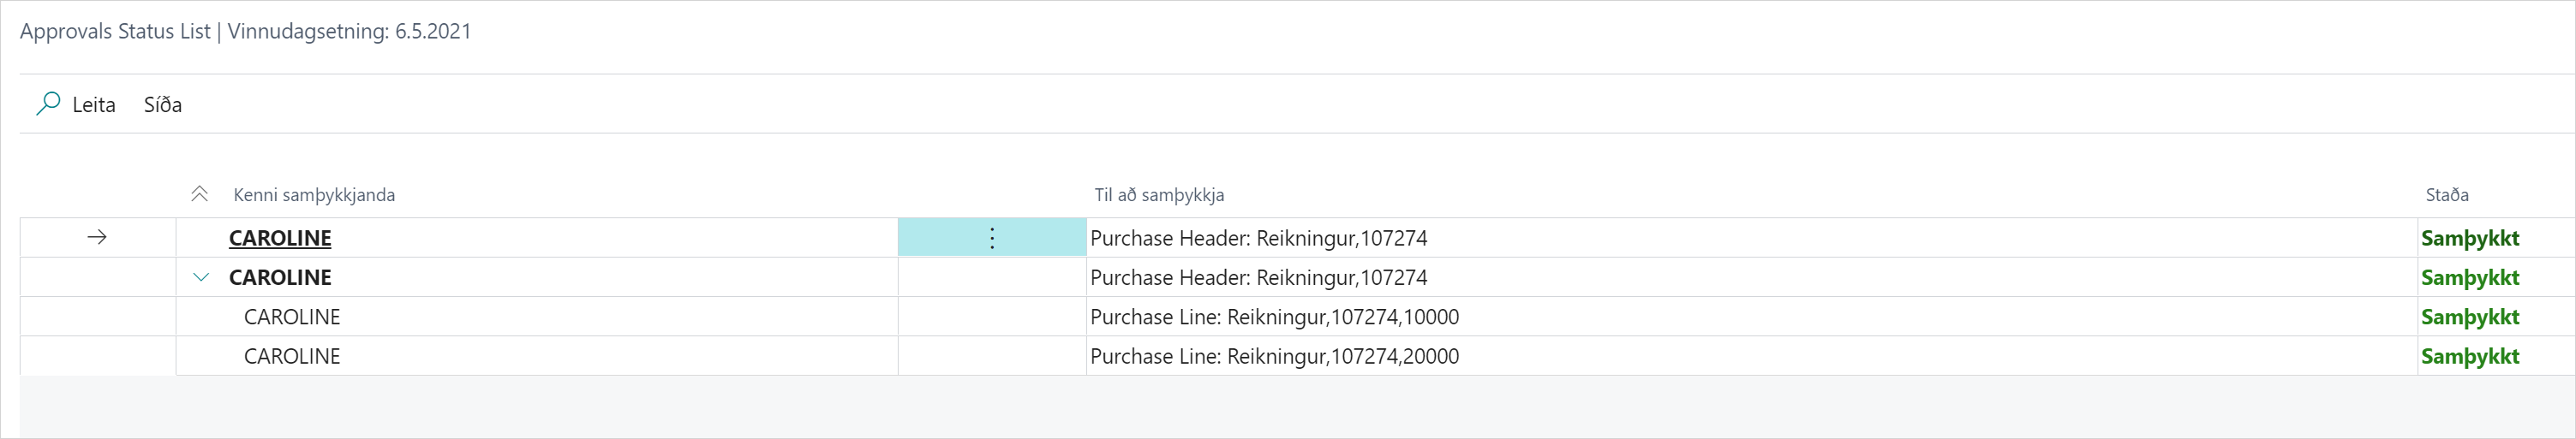Select Purchase Line Reikningur,107274,20000 cell
Viewport: 2576px width, 439px height.
point(1274,356)
